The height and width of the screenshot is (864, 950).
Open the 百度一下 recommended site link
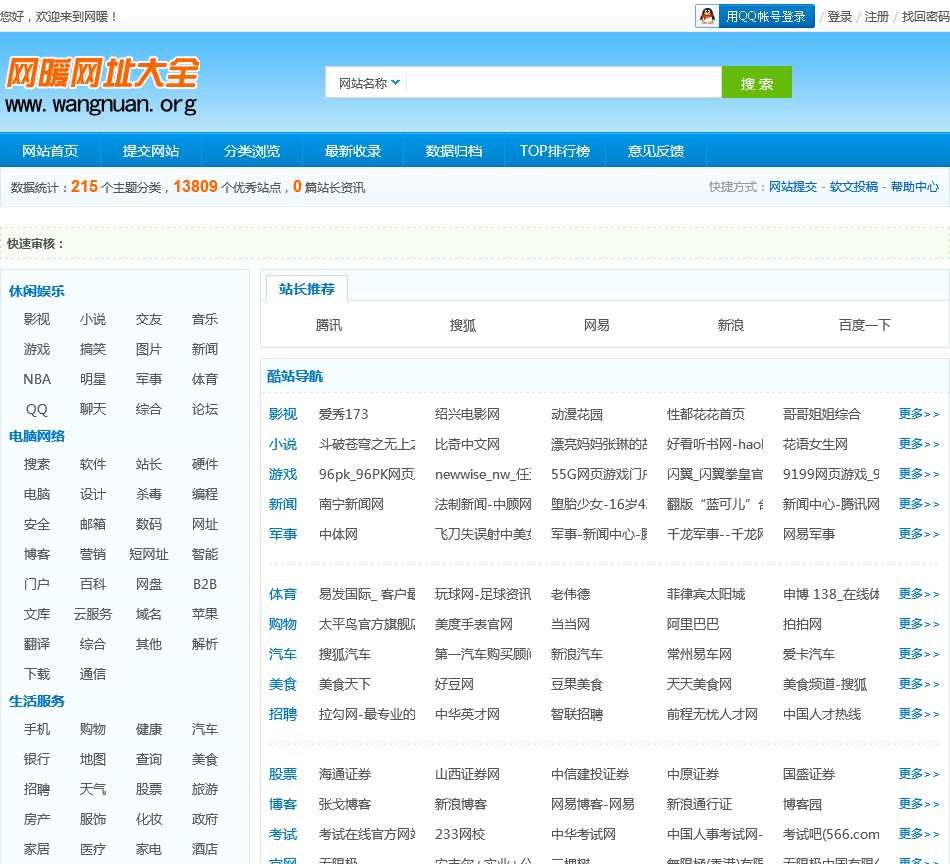click(864, 325)
